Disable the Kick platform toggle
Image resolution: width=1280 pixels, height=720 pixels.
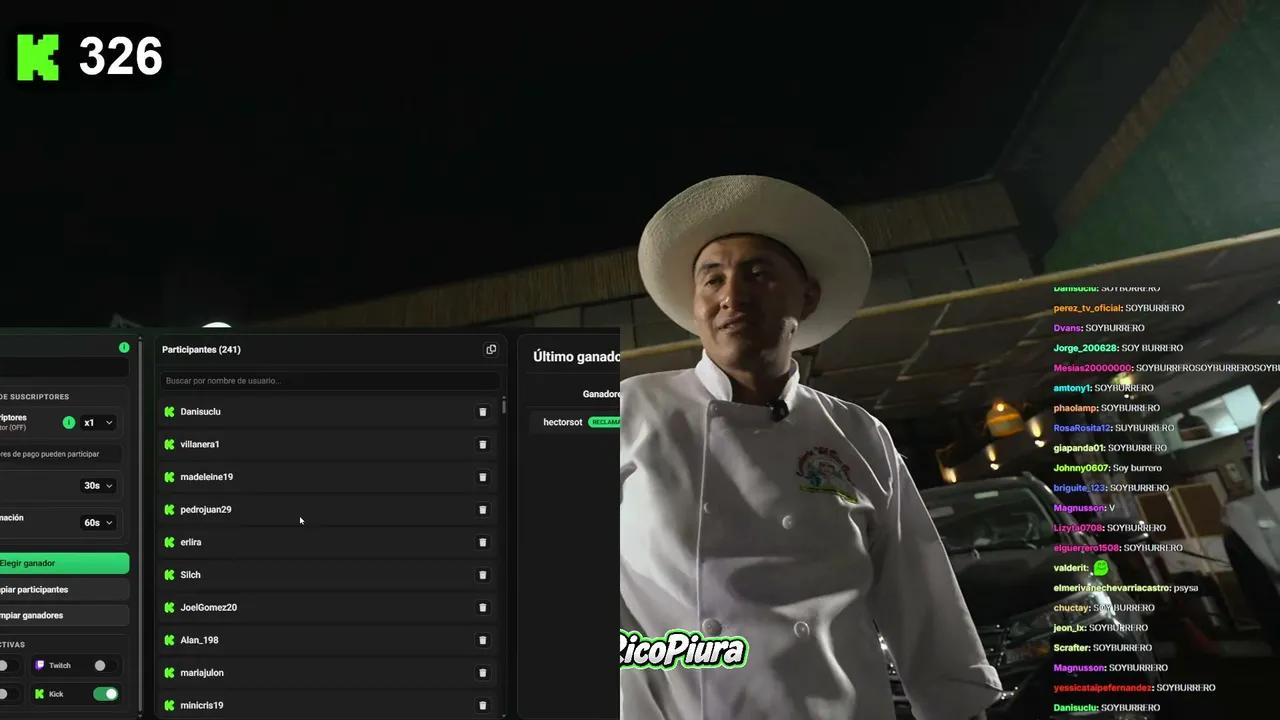[105, 694]
